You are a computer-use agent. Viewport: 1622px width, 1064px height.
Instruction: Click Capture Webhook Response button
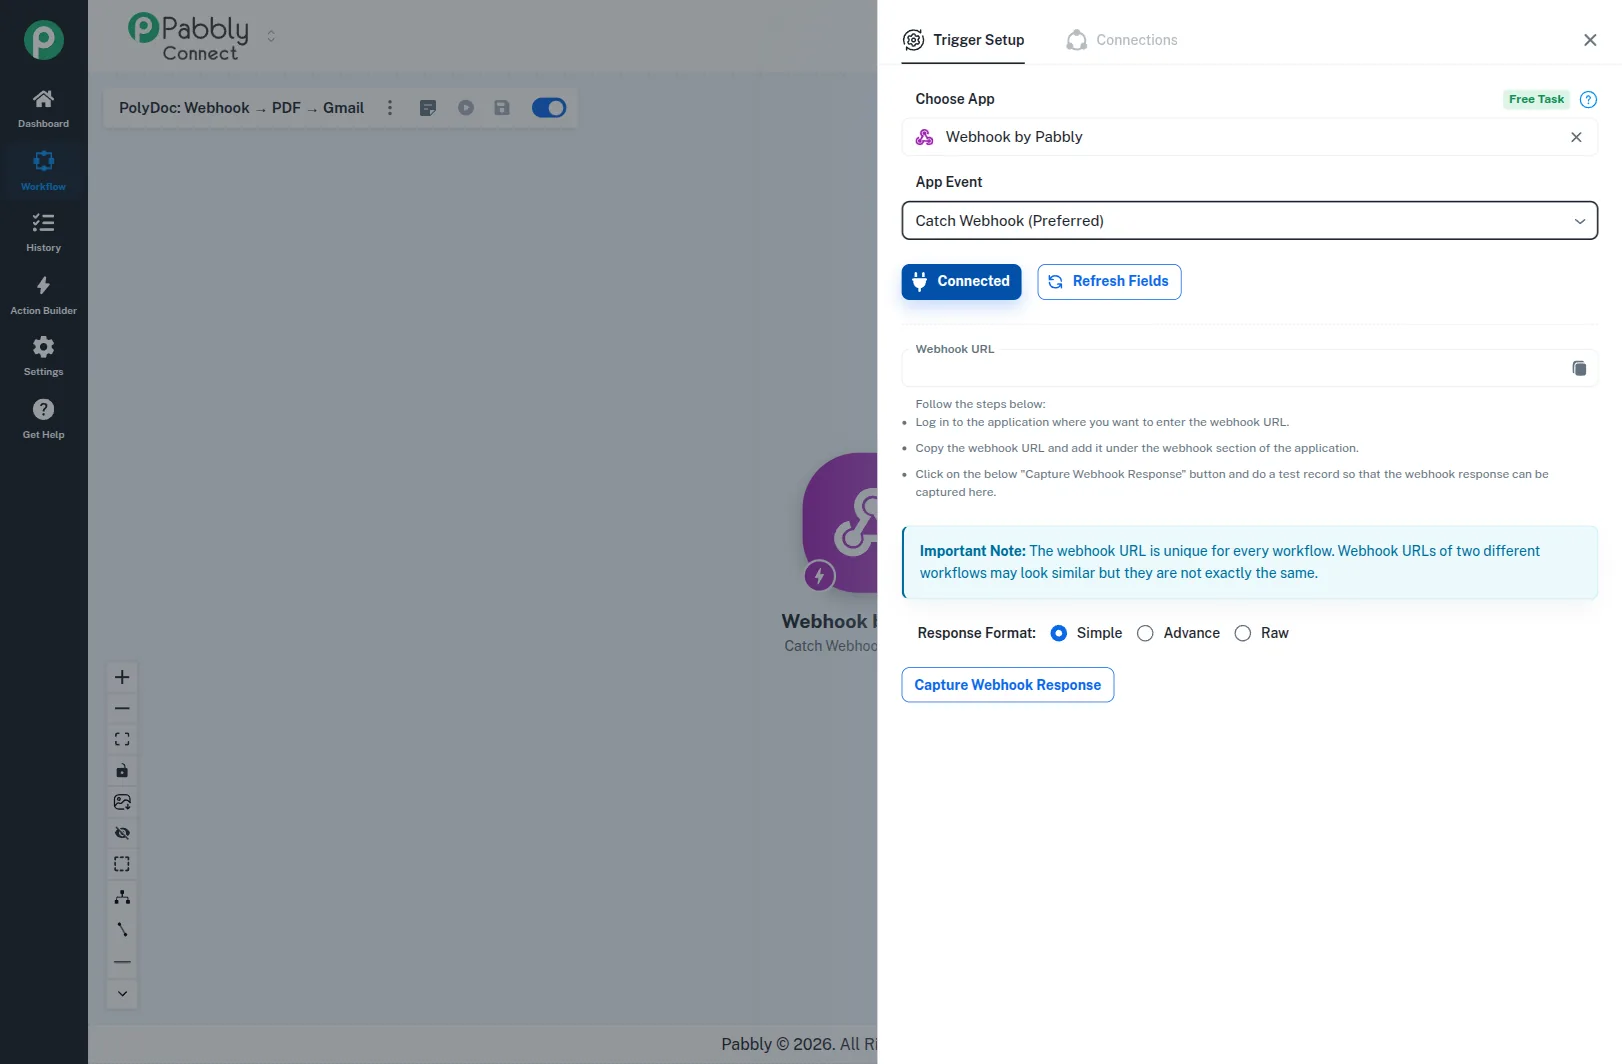click(x=1007, y=685)
